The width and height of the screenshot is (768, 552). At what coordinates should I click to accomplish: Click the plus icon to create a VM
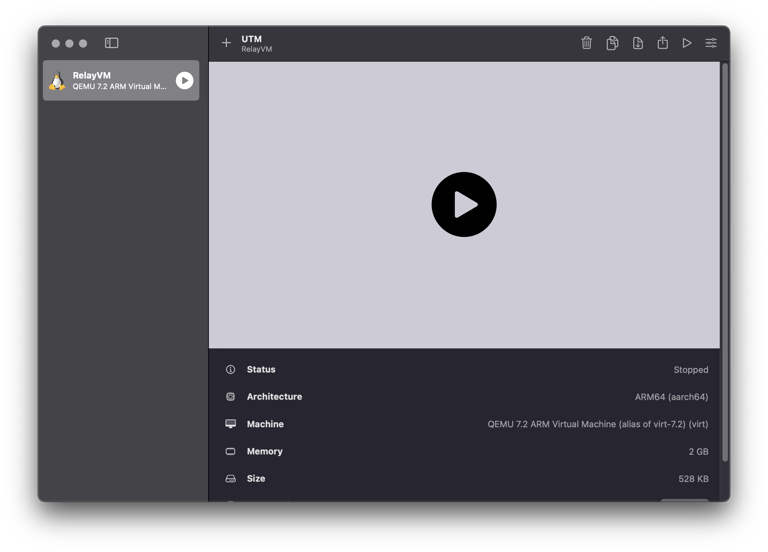[x=226, y=43]
